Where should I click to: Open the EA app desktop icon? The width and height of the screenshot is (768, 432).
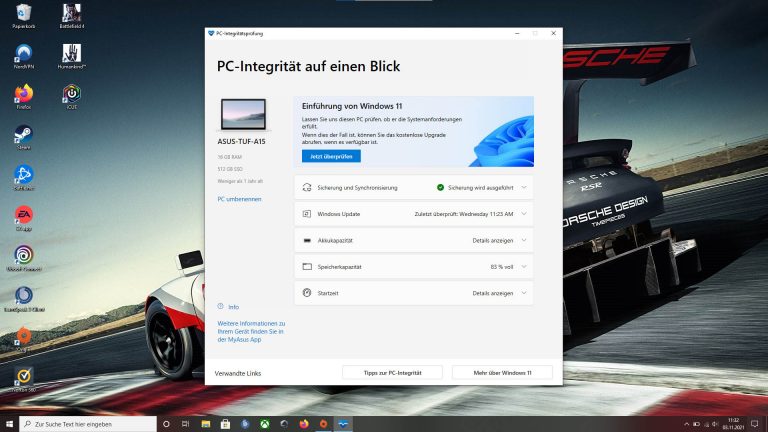23,215
